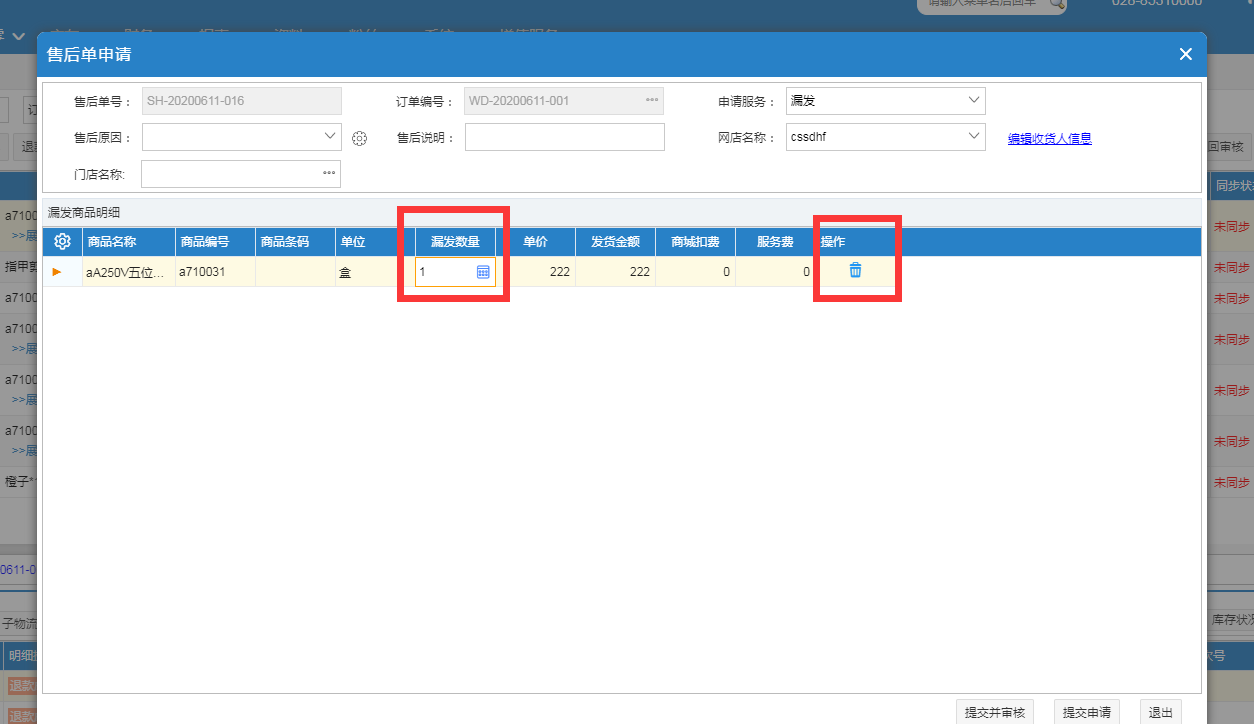Click the 漏发商品明细 section title
The image size is (1254, 724).
point(84,212)
